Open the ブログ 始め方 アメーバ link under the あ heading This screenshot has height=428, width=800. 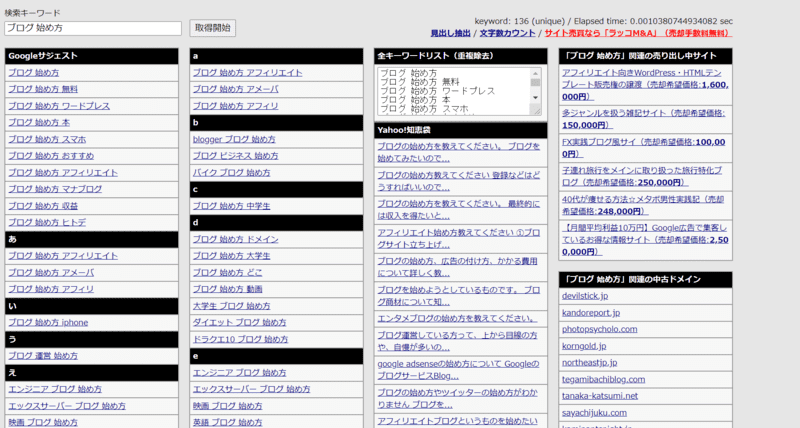pyautogui.click(x=51, y=273)
